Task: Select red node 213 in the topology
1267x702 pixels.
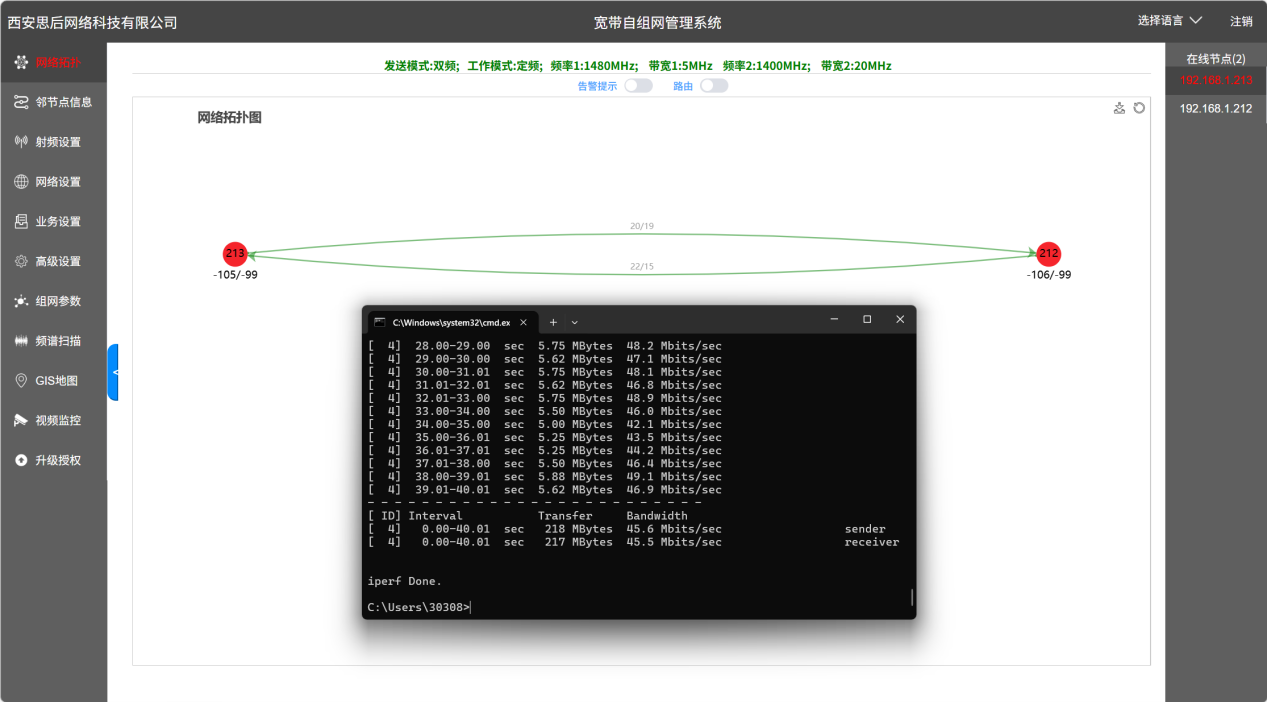Action: [x=235, y=254]
